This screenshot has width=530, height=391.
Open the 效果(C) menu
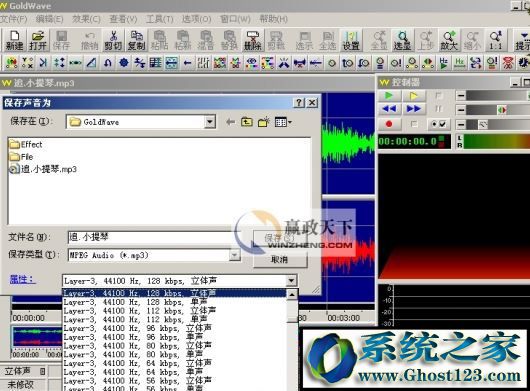click(x=86, y=19)
